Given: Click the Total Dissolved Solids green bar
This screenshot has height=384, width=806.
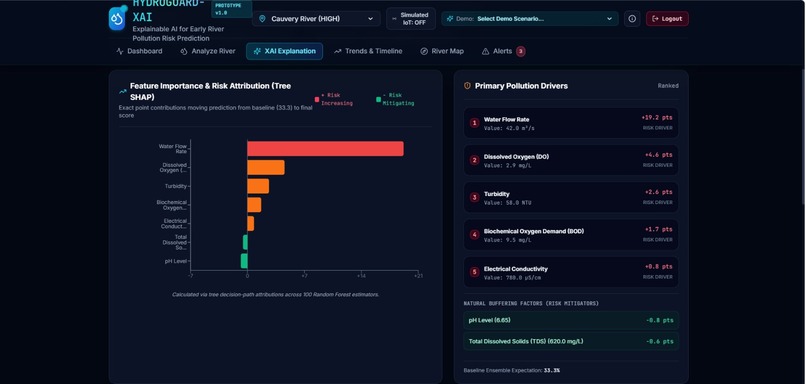Looking at the screenshot, I should tap(245, 242).
